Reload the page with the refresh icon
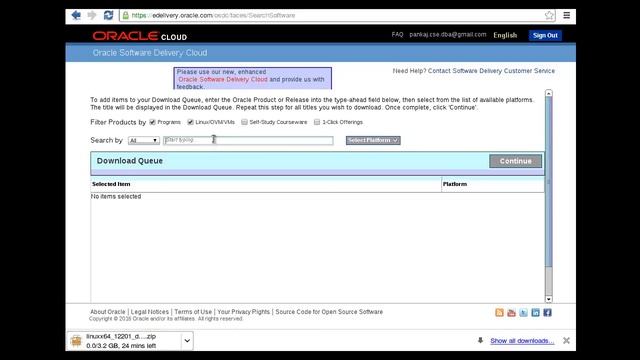The width and height of the screenshot is (640, 360). [108, 16]
